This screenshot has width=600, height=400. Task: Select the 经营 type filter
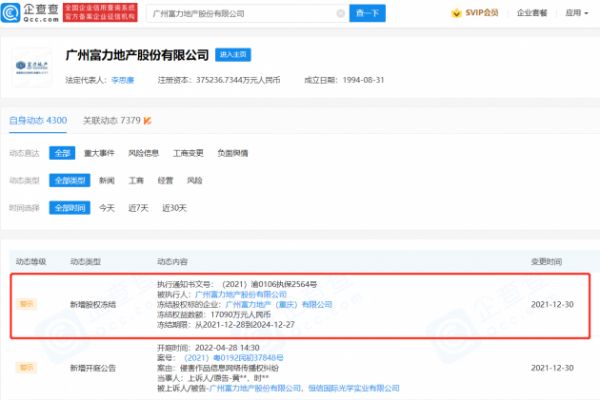click(165, 180)
